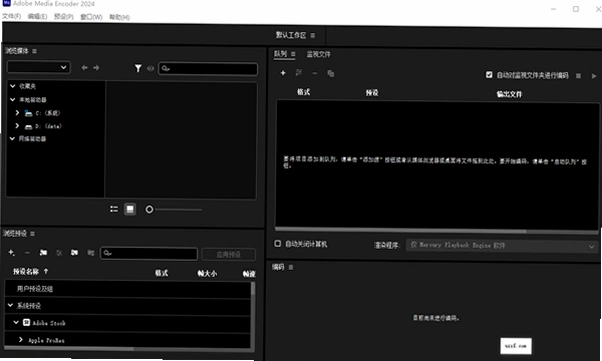This screenshot has height=361, width=602.
Task: Click the C: drive icon
Action: coord(28,113)
